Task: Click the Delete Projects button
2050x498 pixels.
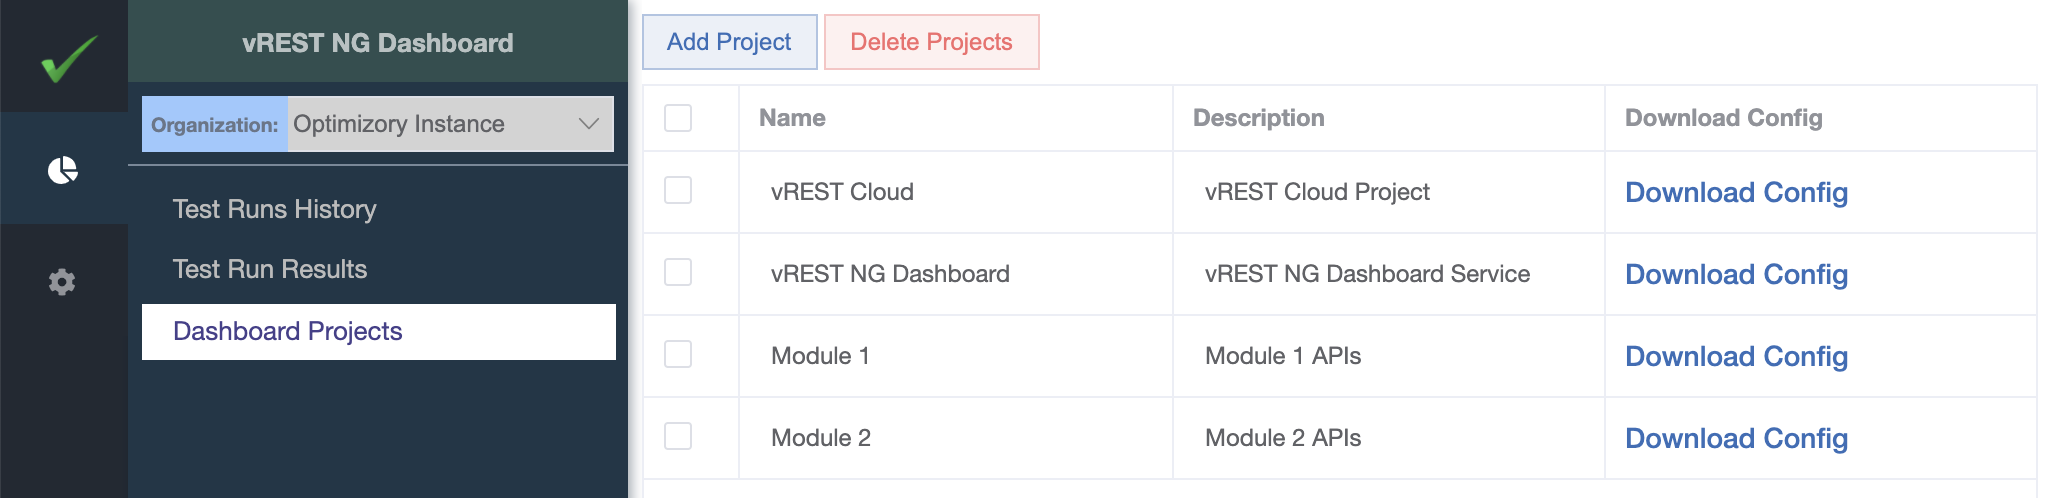Action: click(x=931, y=42)
